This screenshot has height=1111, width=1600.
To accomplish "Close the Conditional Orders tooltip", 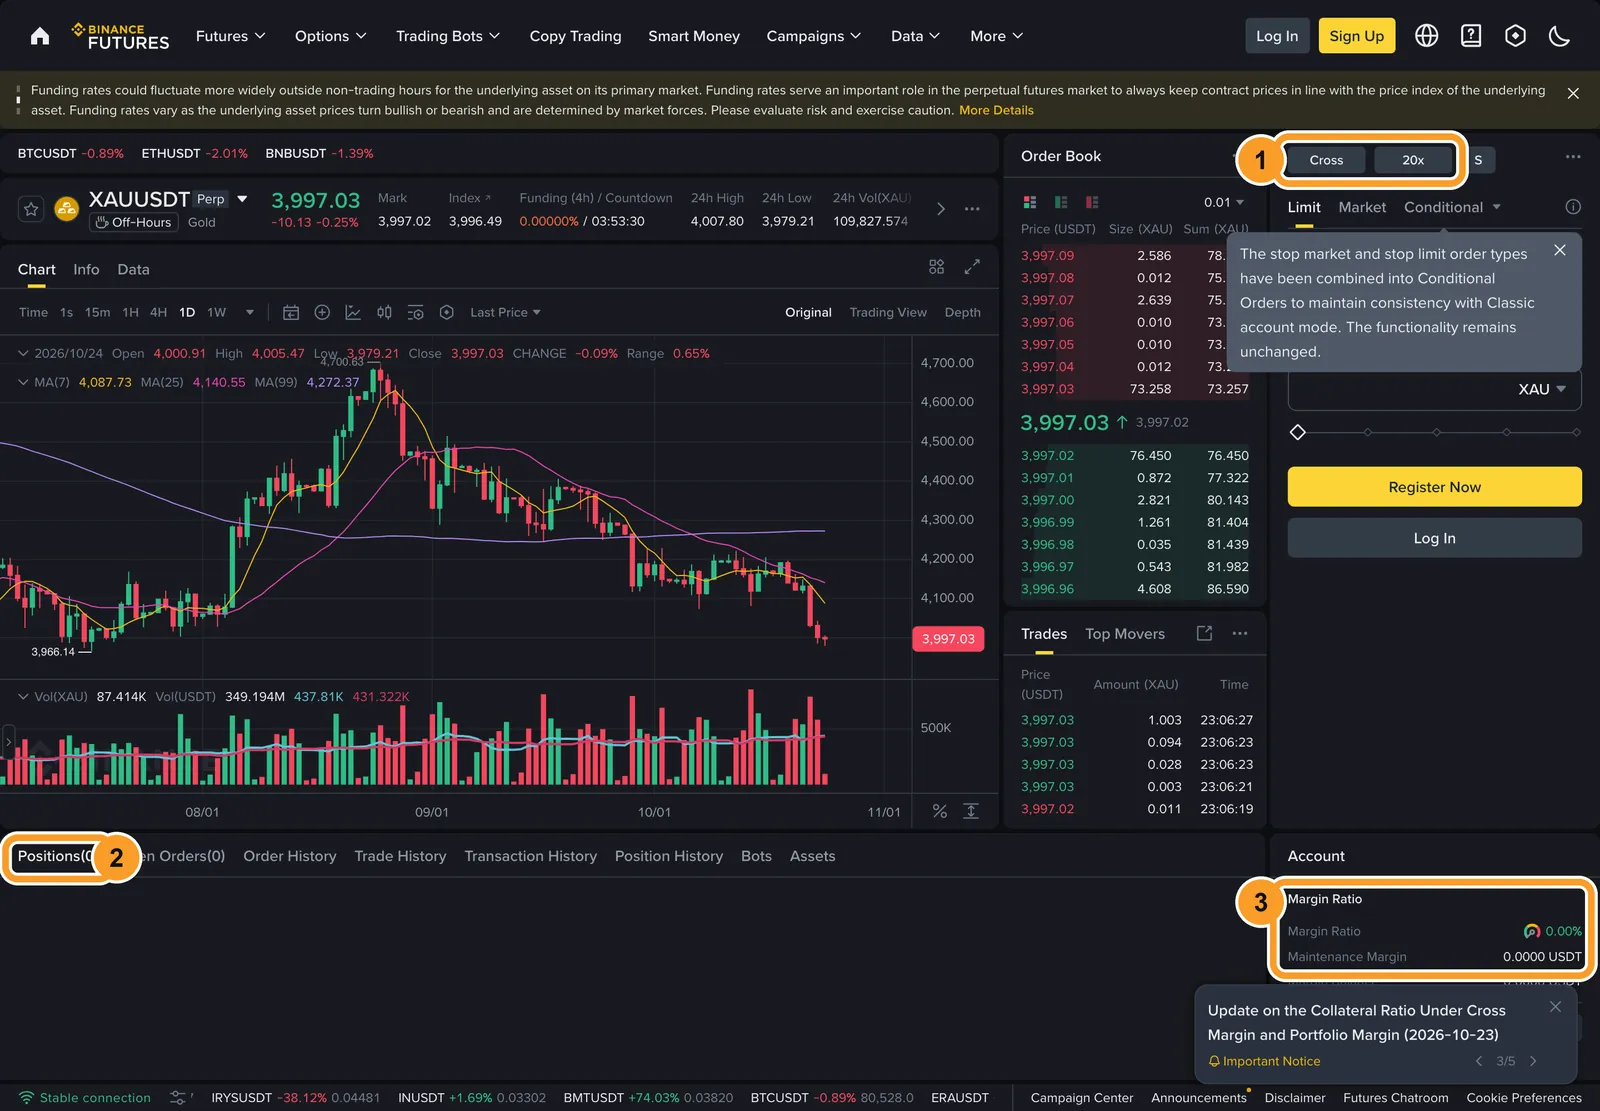I will click(1560, 250).
